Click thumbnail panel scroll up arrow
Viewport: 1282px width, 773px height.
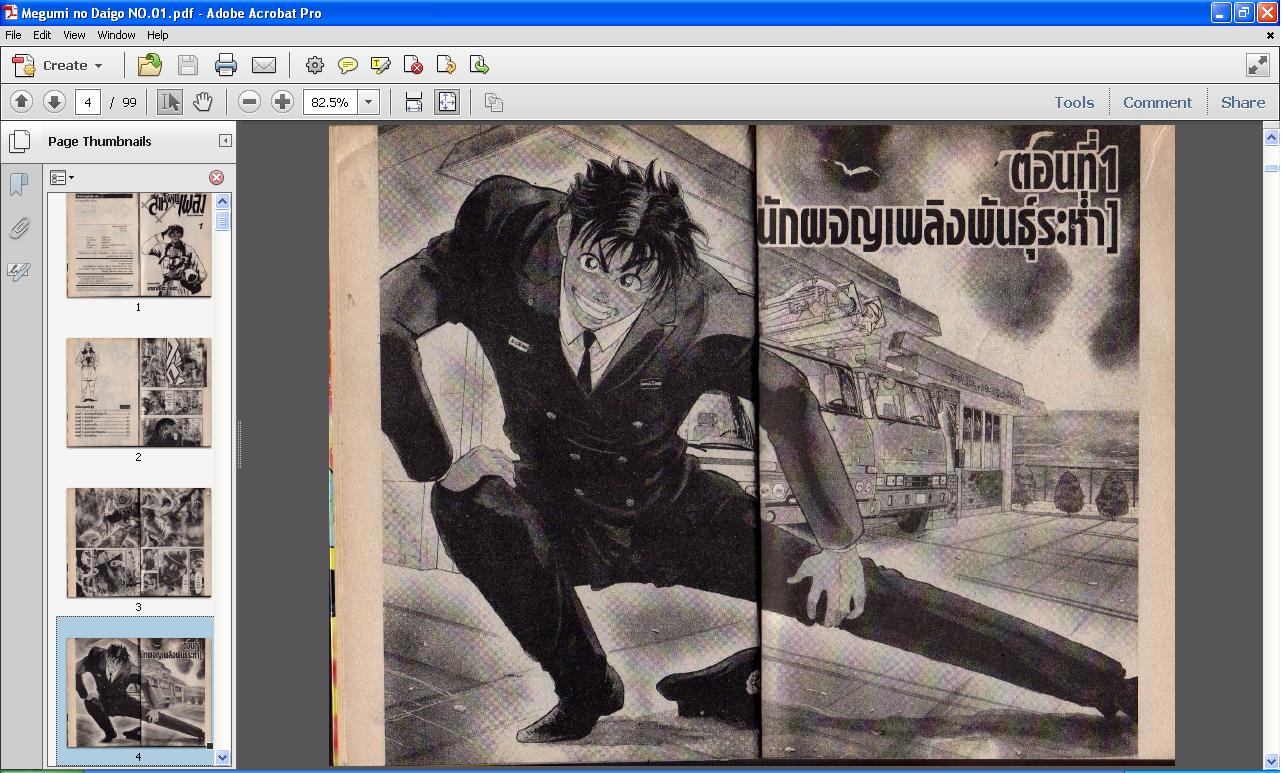[x=223, y=201]
